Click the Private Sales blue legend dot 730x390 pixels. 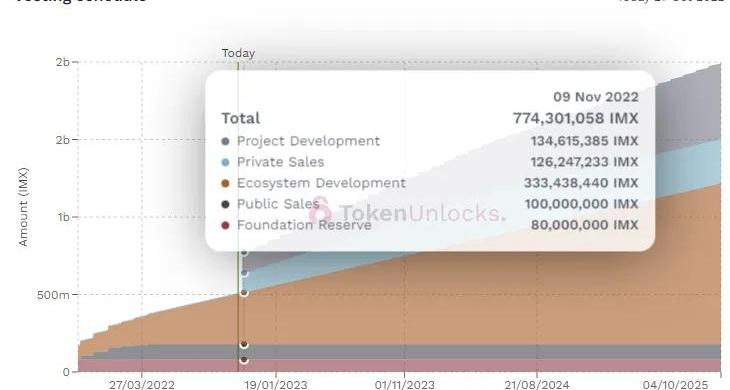click(x=226, y=162)
